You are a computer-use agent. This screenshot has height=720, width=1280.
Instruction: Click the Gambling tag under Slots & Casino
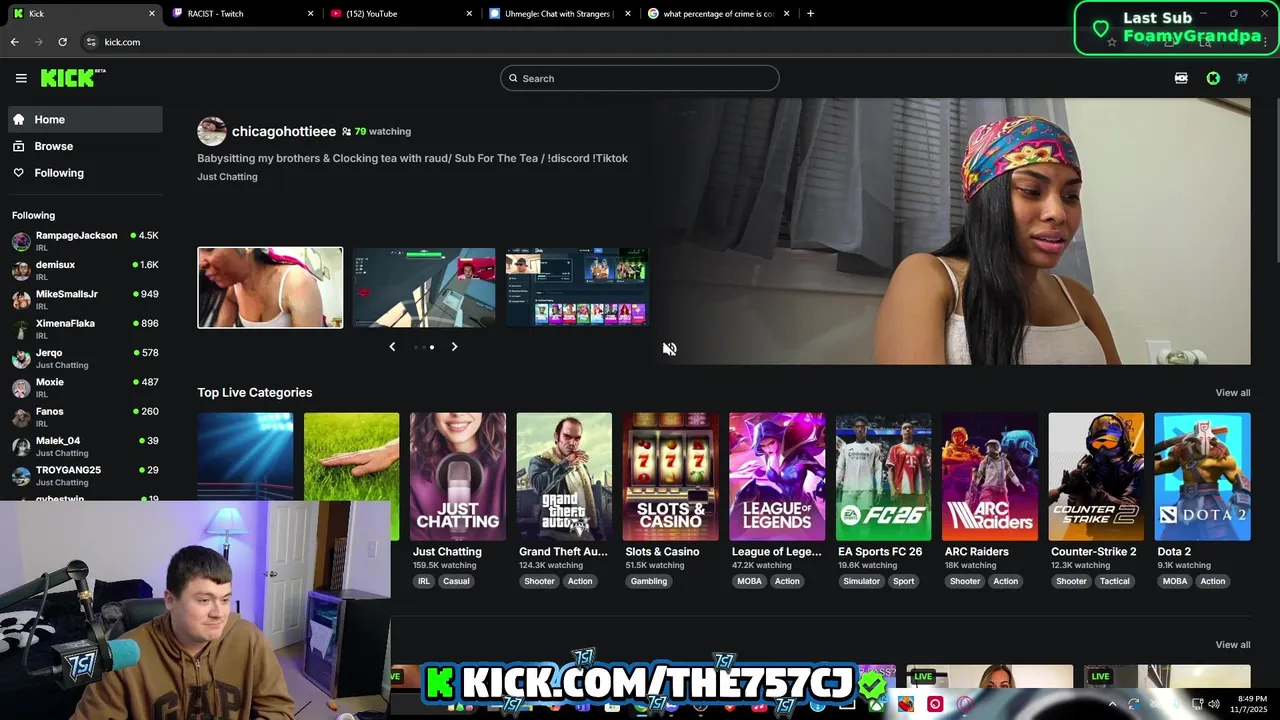coord(649,581)
